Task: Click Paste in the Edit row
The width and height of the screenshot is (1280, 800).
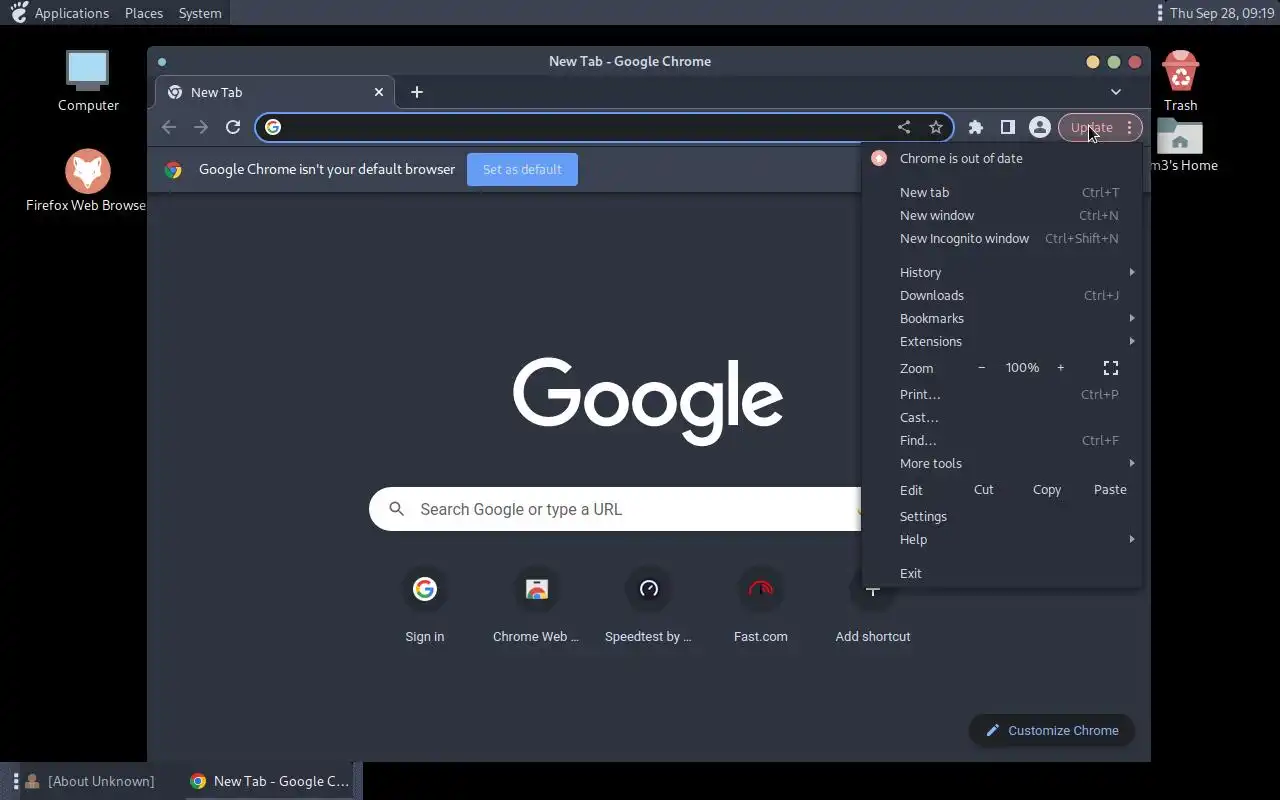Action: pyautogui.click(x=1110, y=490)
